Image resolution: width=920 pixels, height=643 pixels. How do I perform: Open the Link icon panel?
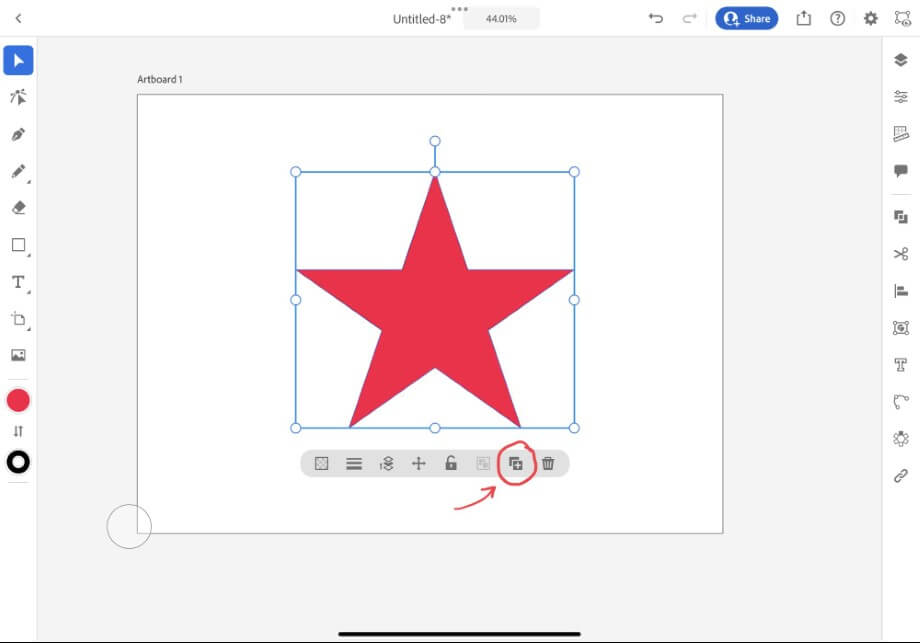point(901,476)
